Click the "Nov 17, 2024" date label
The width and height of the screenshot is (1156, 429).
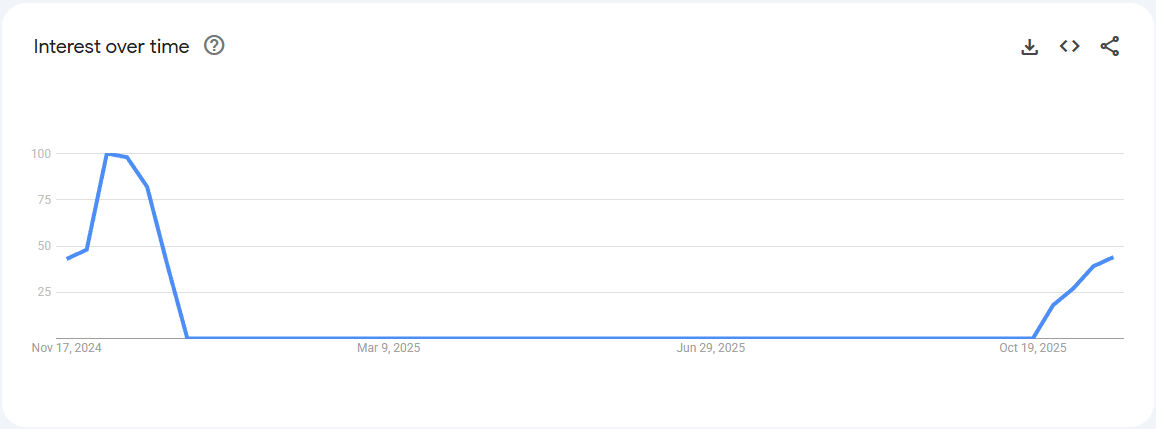[67, 348]
